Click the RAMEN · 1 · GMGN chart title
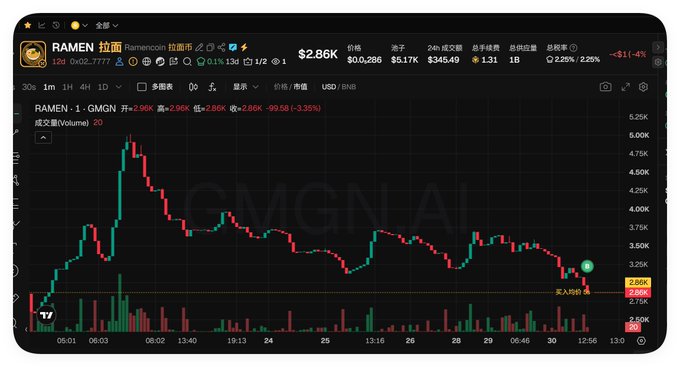The height and width of the screenshot is (367, 680). click(x=75, y=108)
